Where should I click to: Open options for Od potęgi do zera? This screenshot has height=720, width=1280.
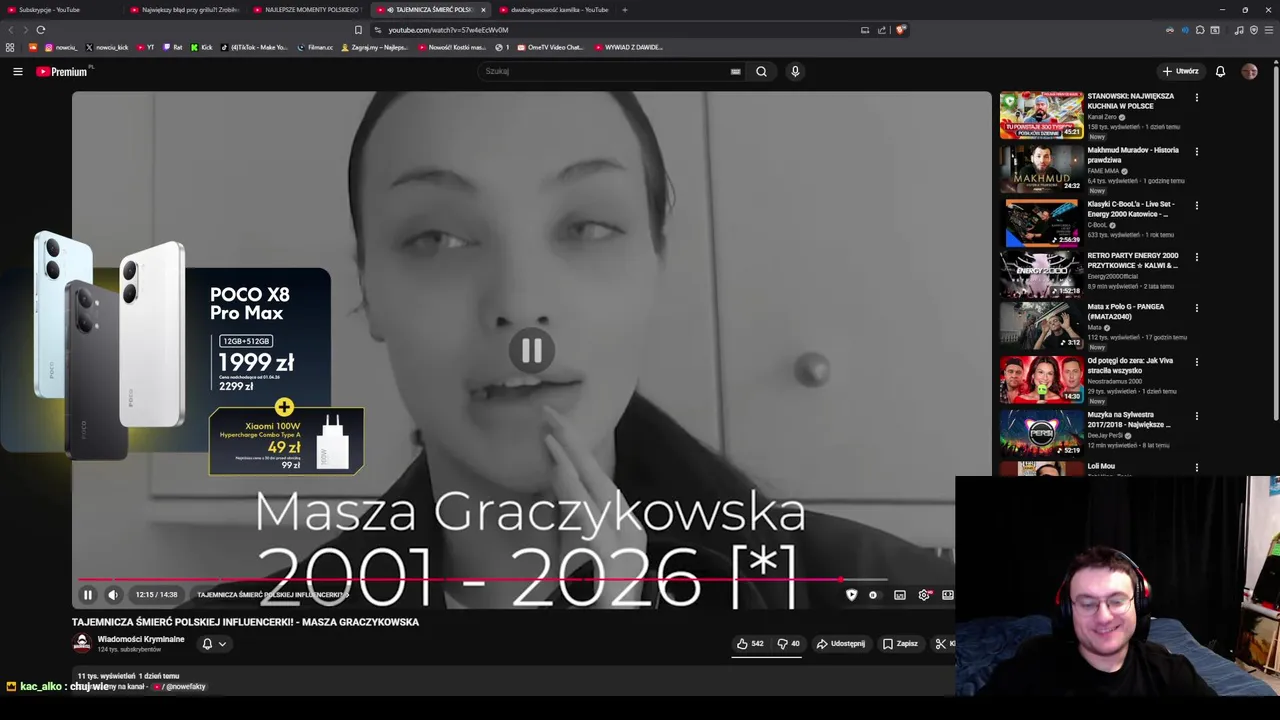(1196, 362)
